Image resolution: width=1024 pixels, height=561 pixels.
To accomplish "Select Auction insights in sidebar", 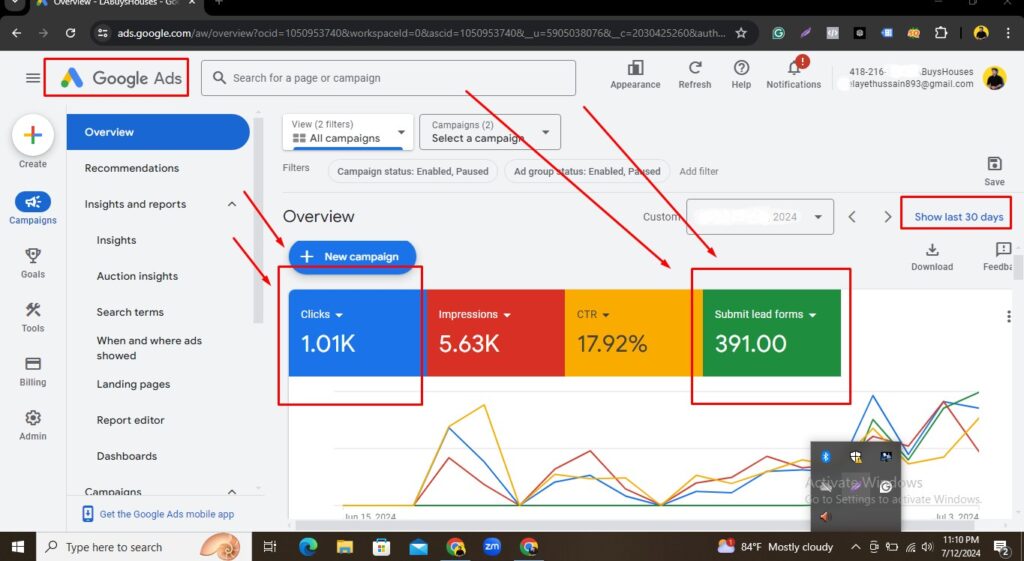I will tap(137, 276).
